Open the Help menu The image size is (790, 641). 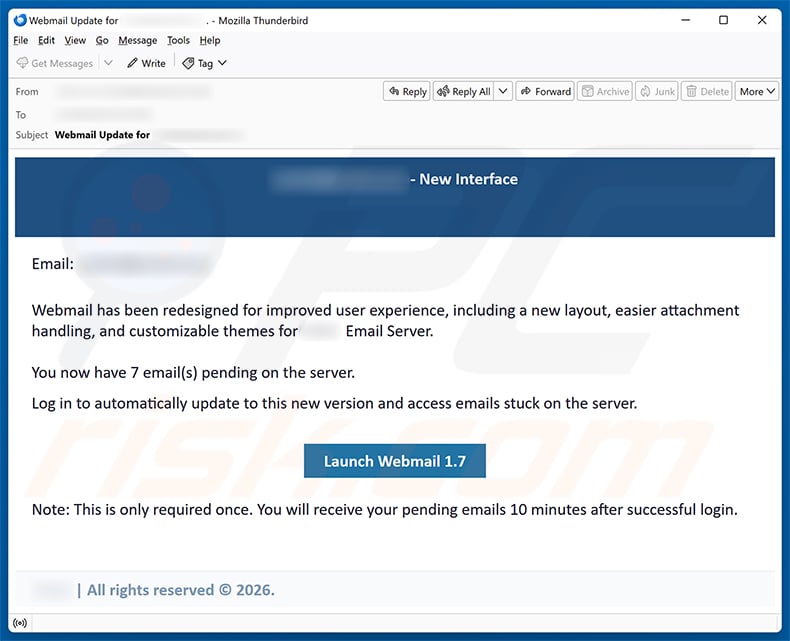point(210,40)
